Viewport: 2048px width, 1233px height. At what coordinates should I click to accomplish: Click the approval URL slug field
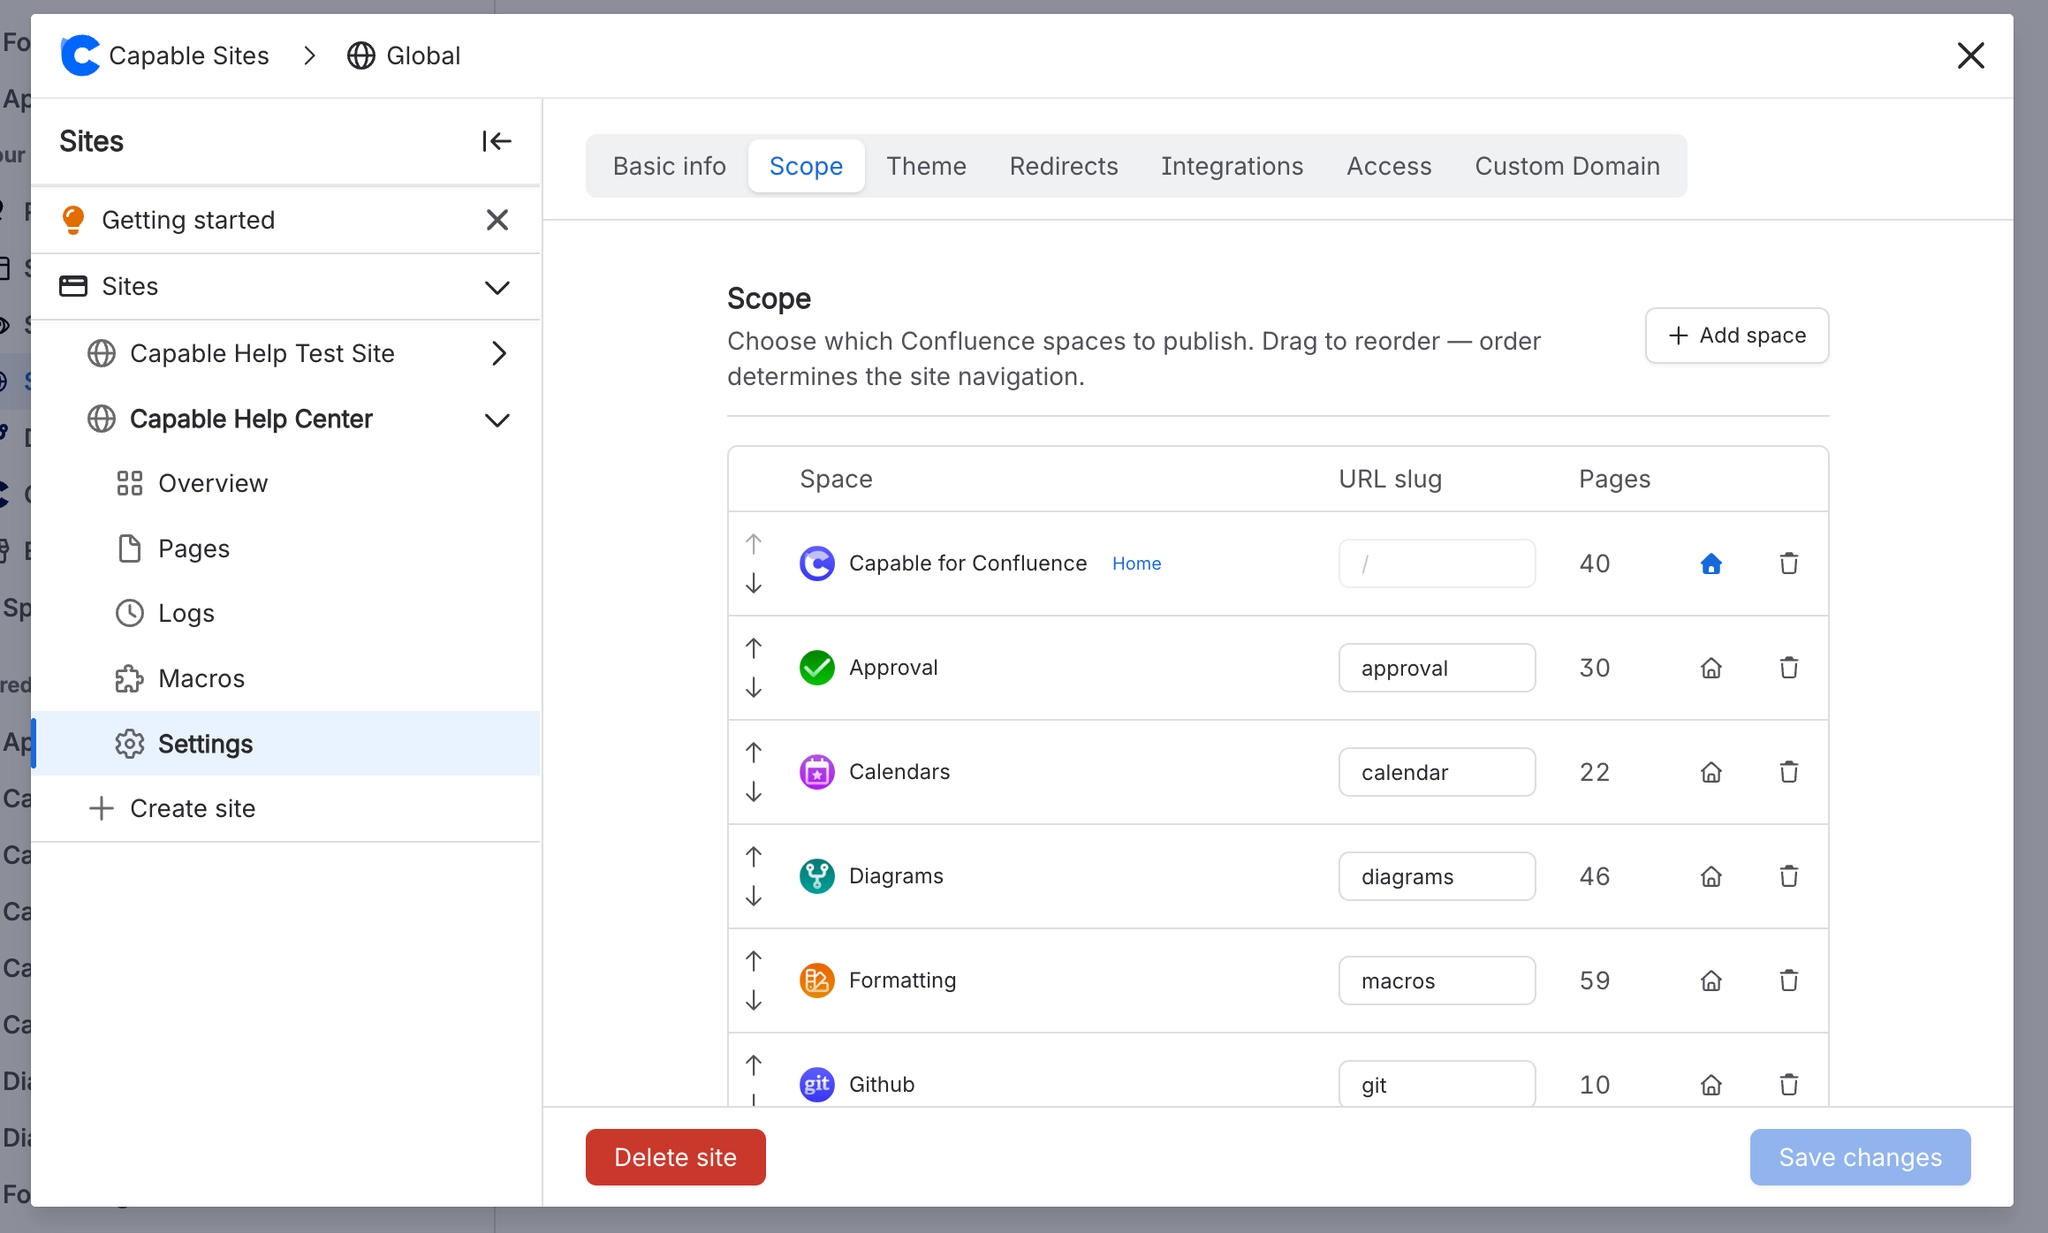click(1437, 668)
